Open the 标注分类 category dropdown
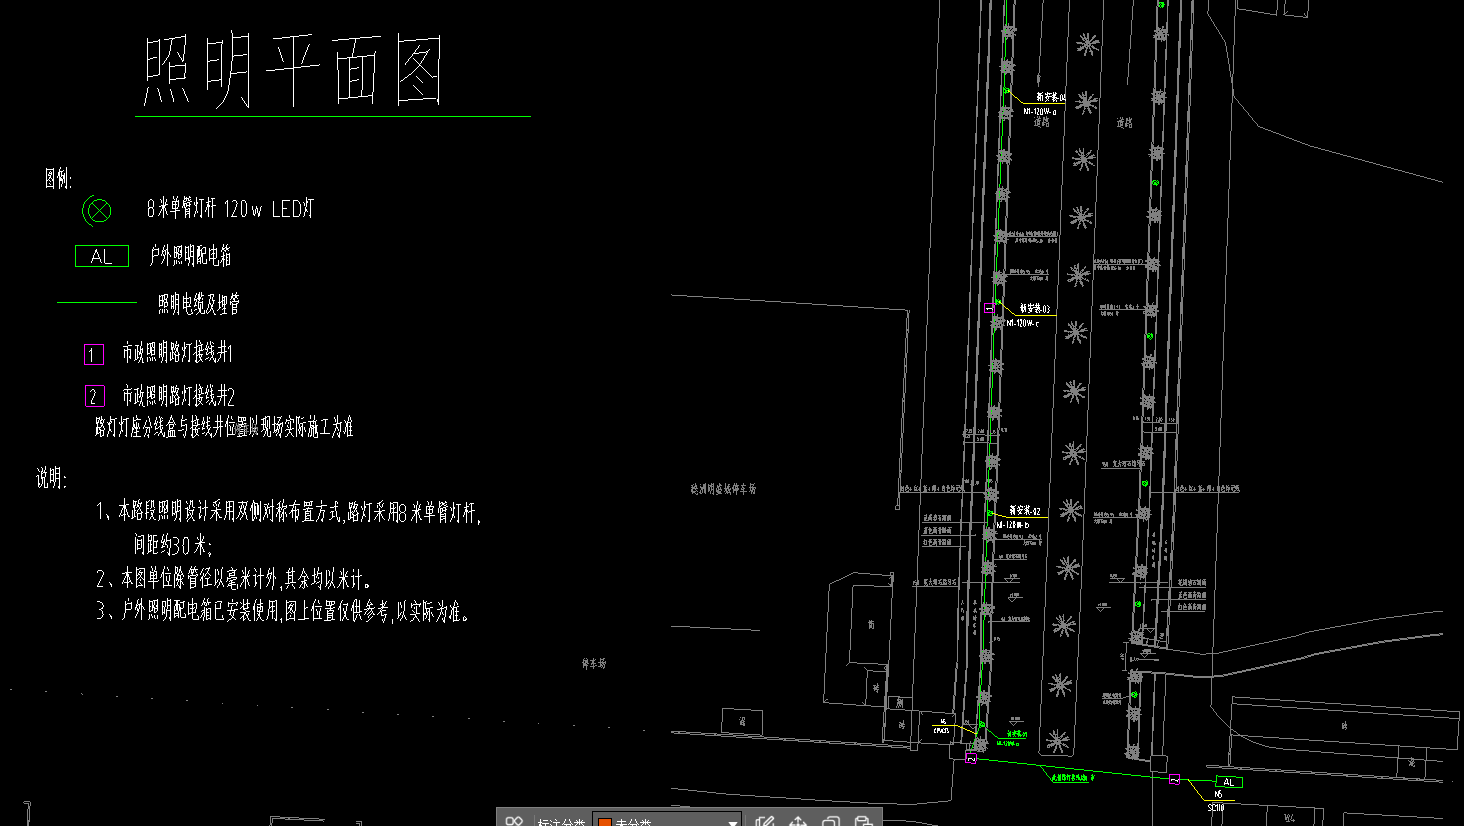This screenshot has height=826, width=1464. pyautogui.click(x=733, y=821)
